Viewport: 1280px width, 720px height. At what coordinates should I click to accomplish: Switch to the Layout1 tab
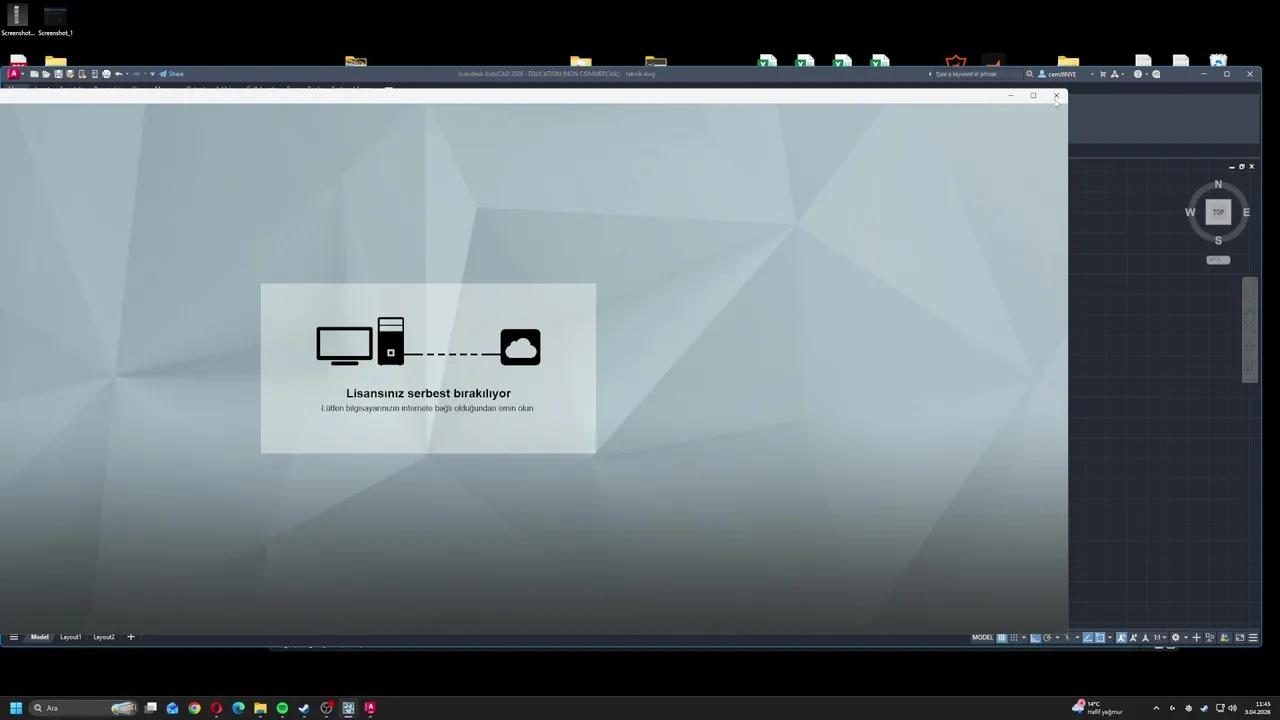click(x=70, y=637)
